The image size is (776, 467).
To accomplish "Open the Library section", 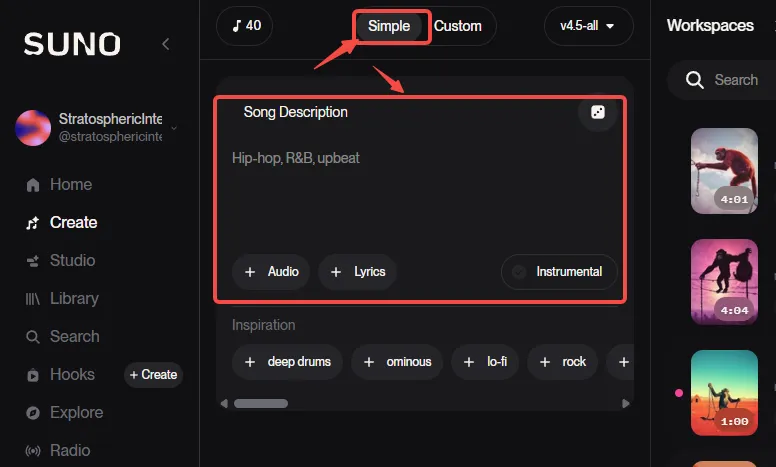I will coord(62,298).
